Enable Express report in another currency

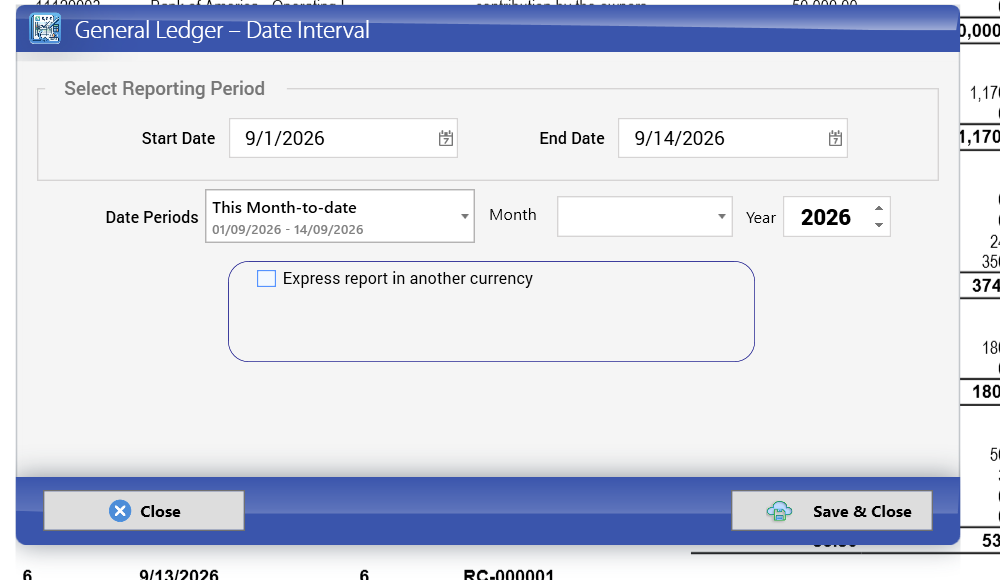point(267,279)
